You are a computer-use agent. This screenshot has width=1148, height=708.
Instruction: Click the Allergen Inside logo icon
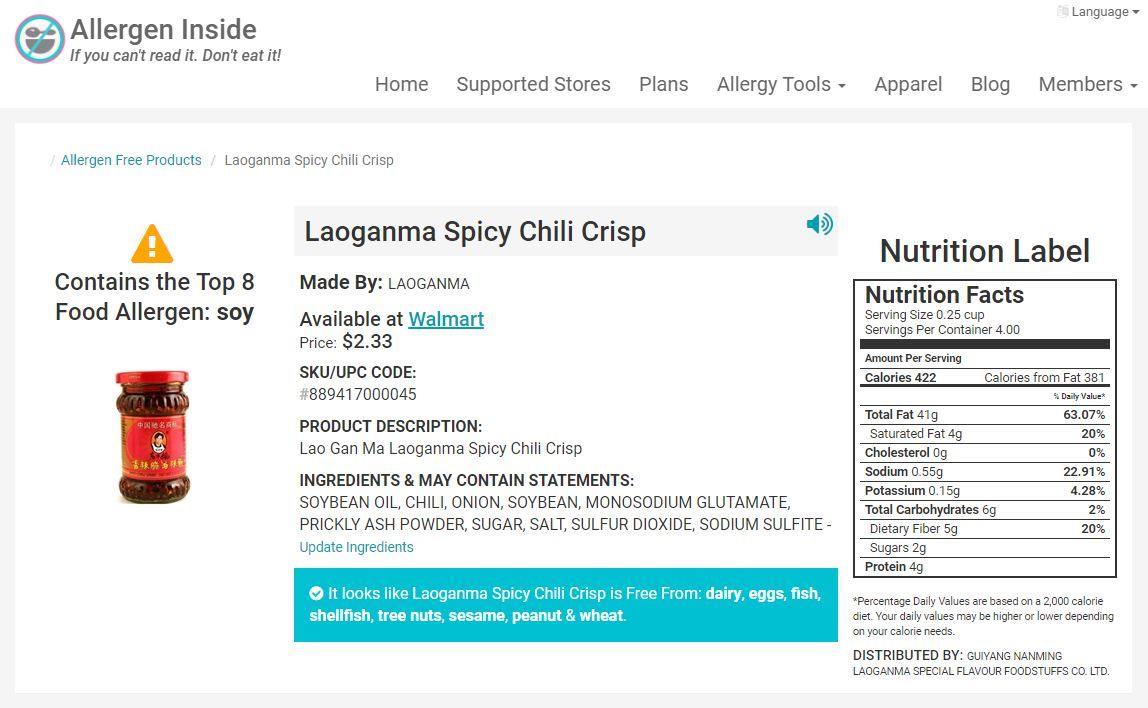(40, 39)
